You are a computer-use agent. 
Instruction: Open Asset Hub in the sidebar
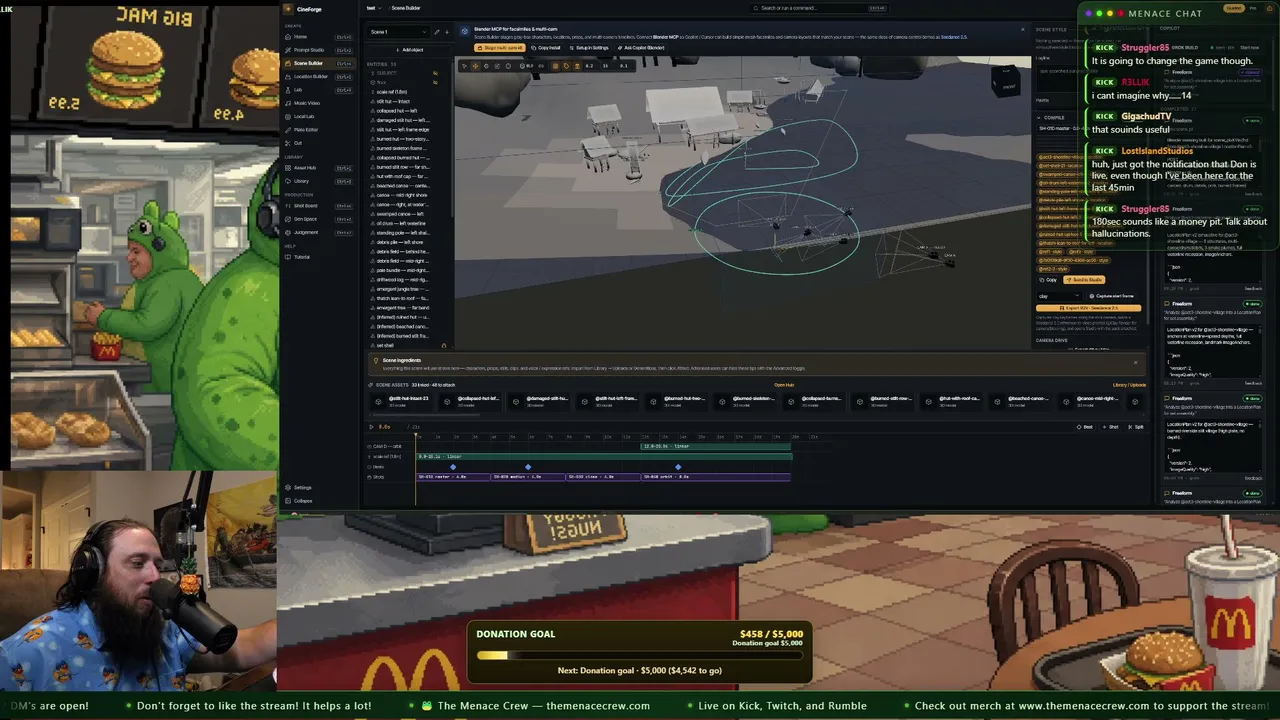318,168
